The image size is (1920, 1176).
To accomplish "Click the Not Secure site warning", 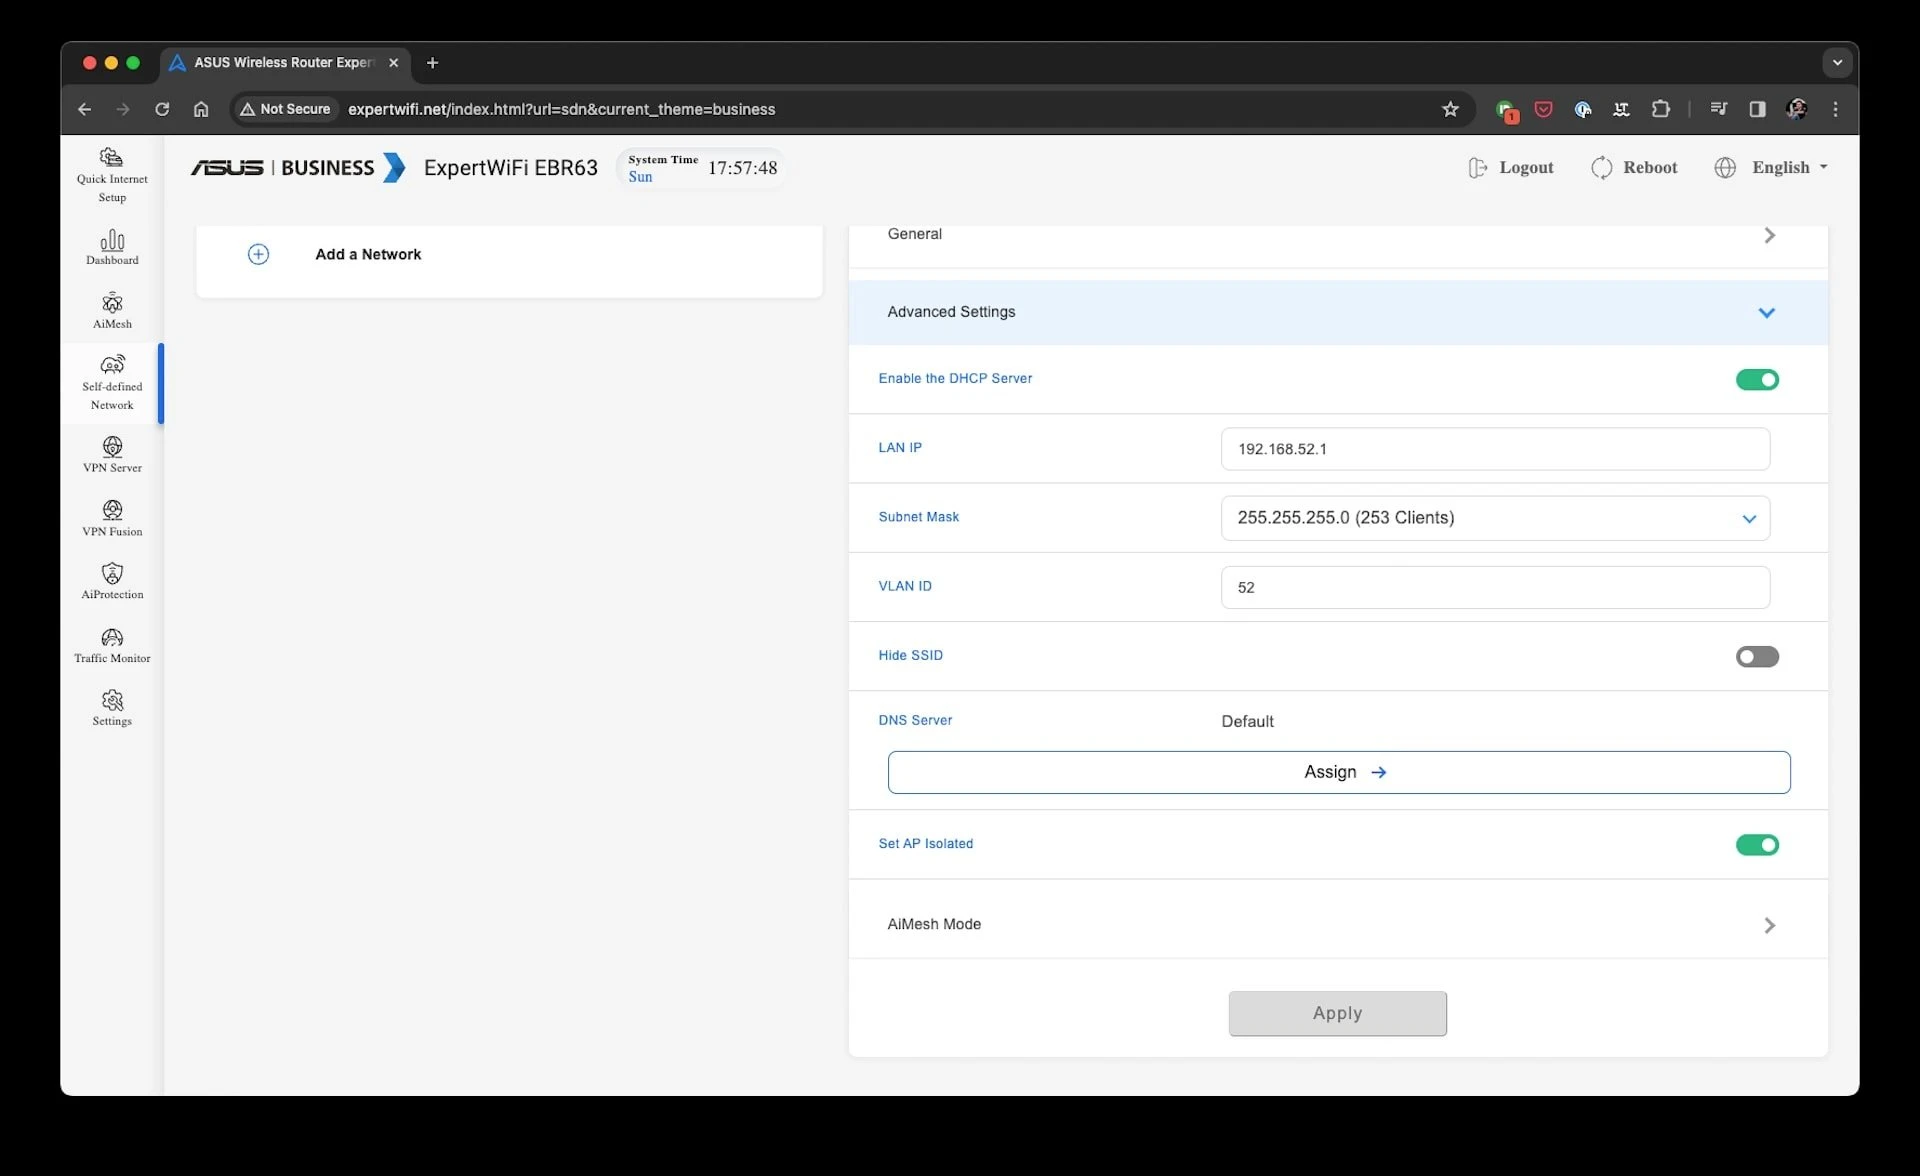I will pyautogui.click(x=285, y=109).
